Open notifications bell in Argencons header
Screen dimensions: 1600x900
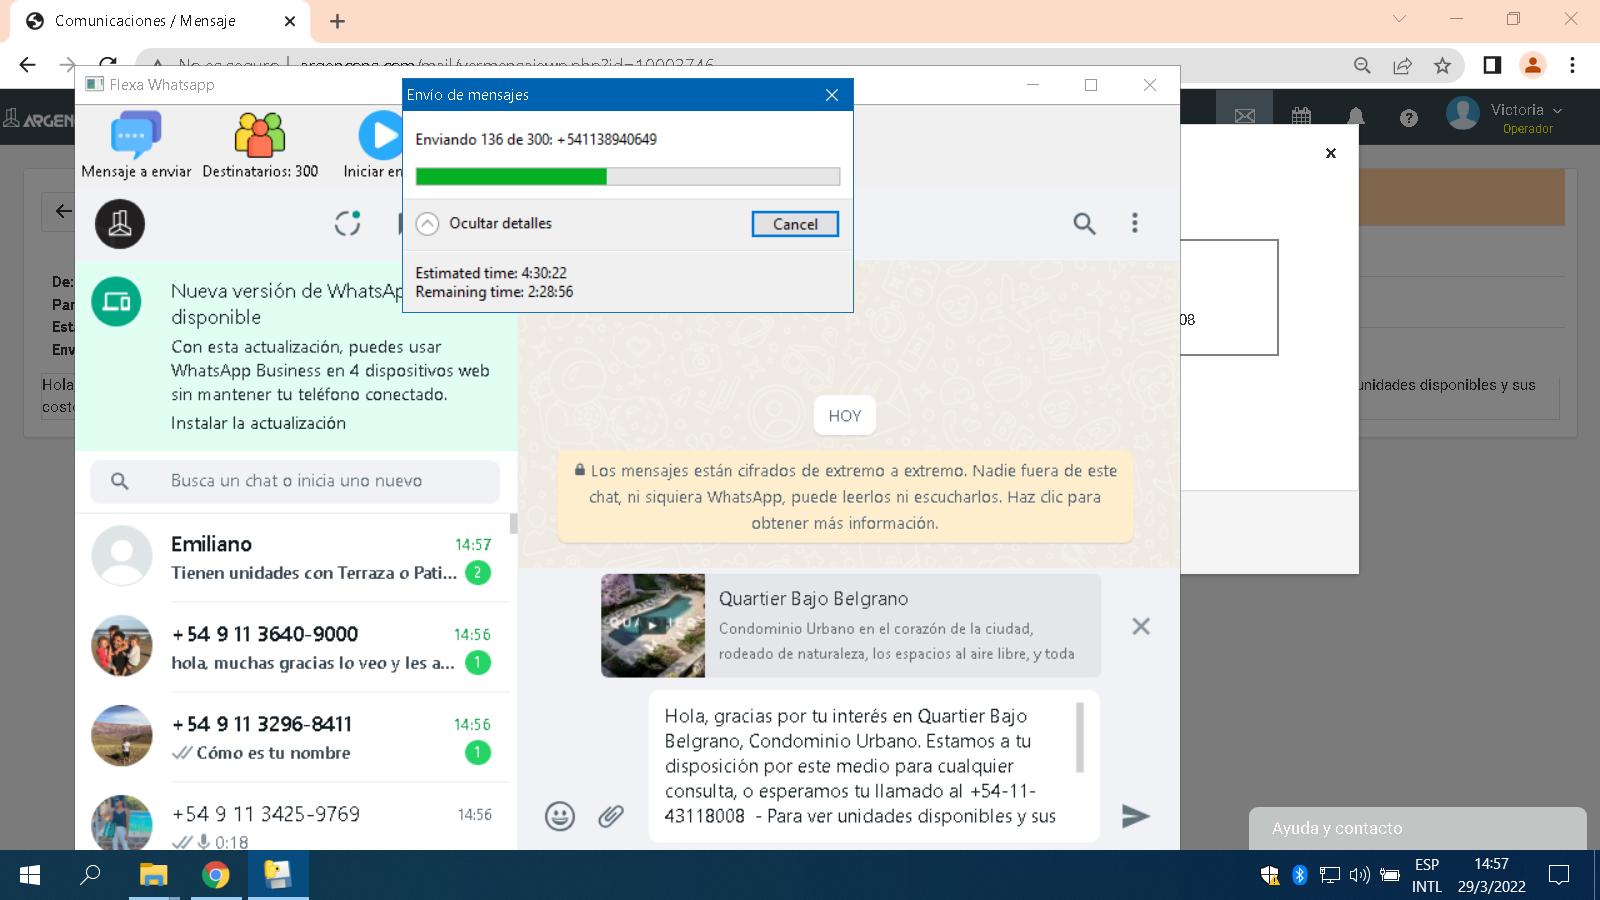coord(1356,117)
